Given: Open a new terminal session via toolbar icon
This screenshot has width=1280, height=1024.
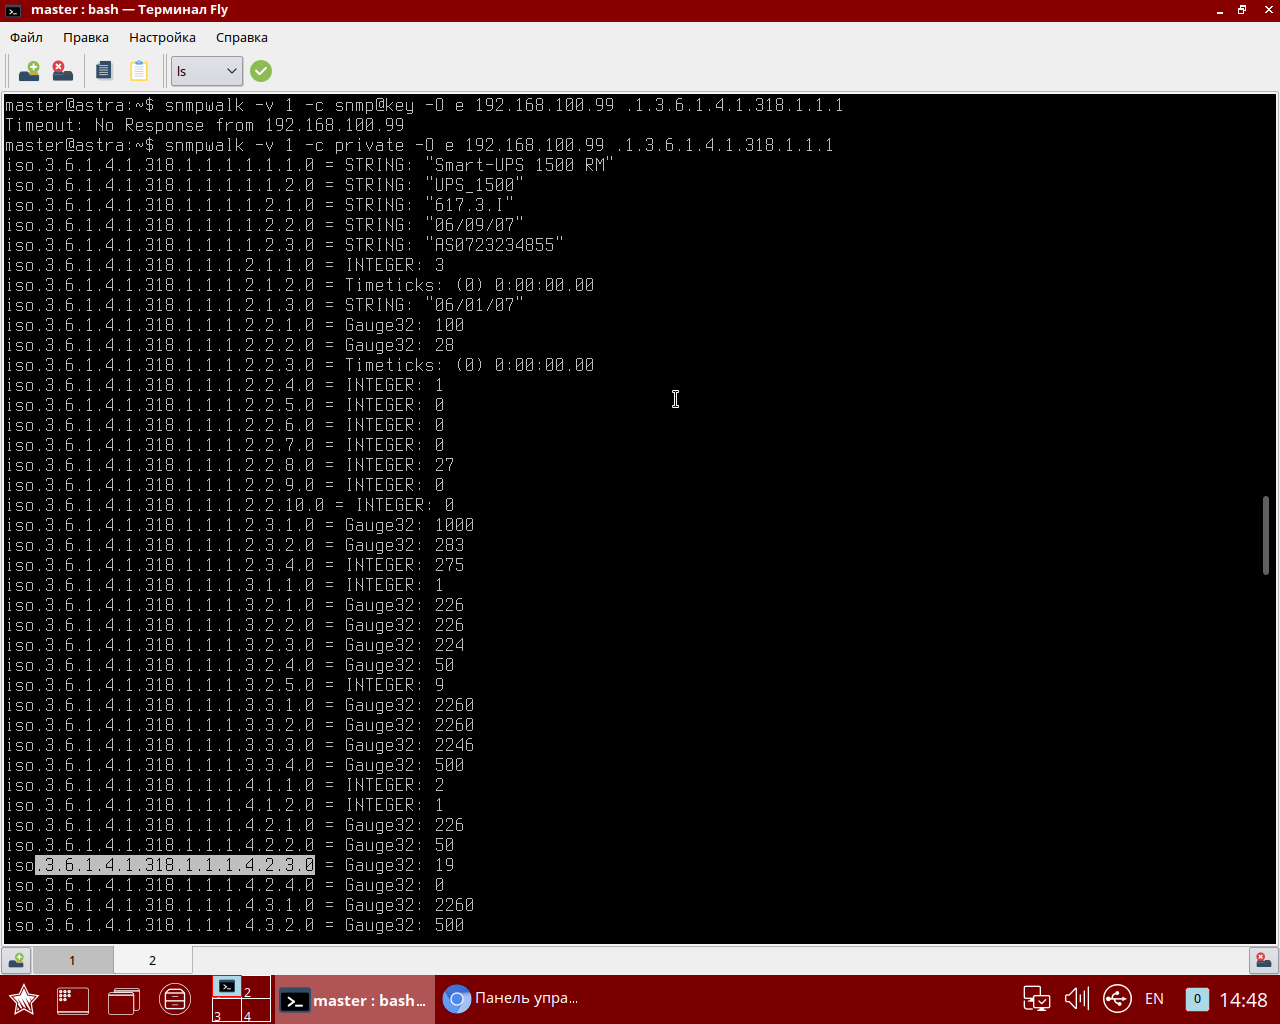Looking at the screenshot, I should pyautogui.click(x=28, y=71).
